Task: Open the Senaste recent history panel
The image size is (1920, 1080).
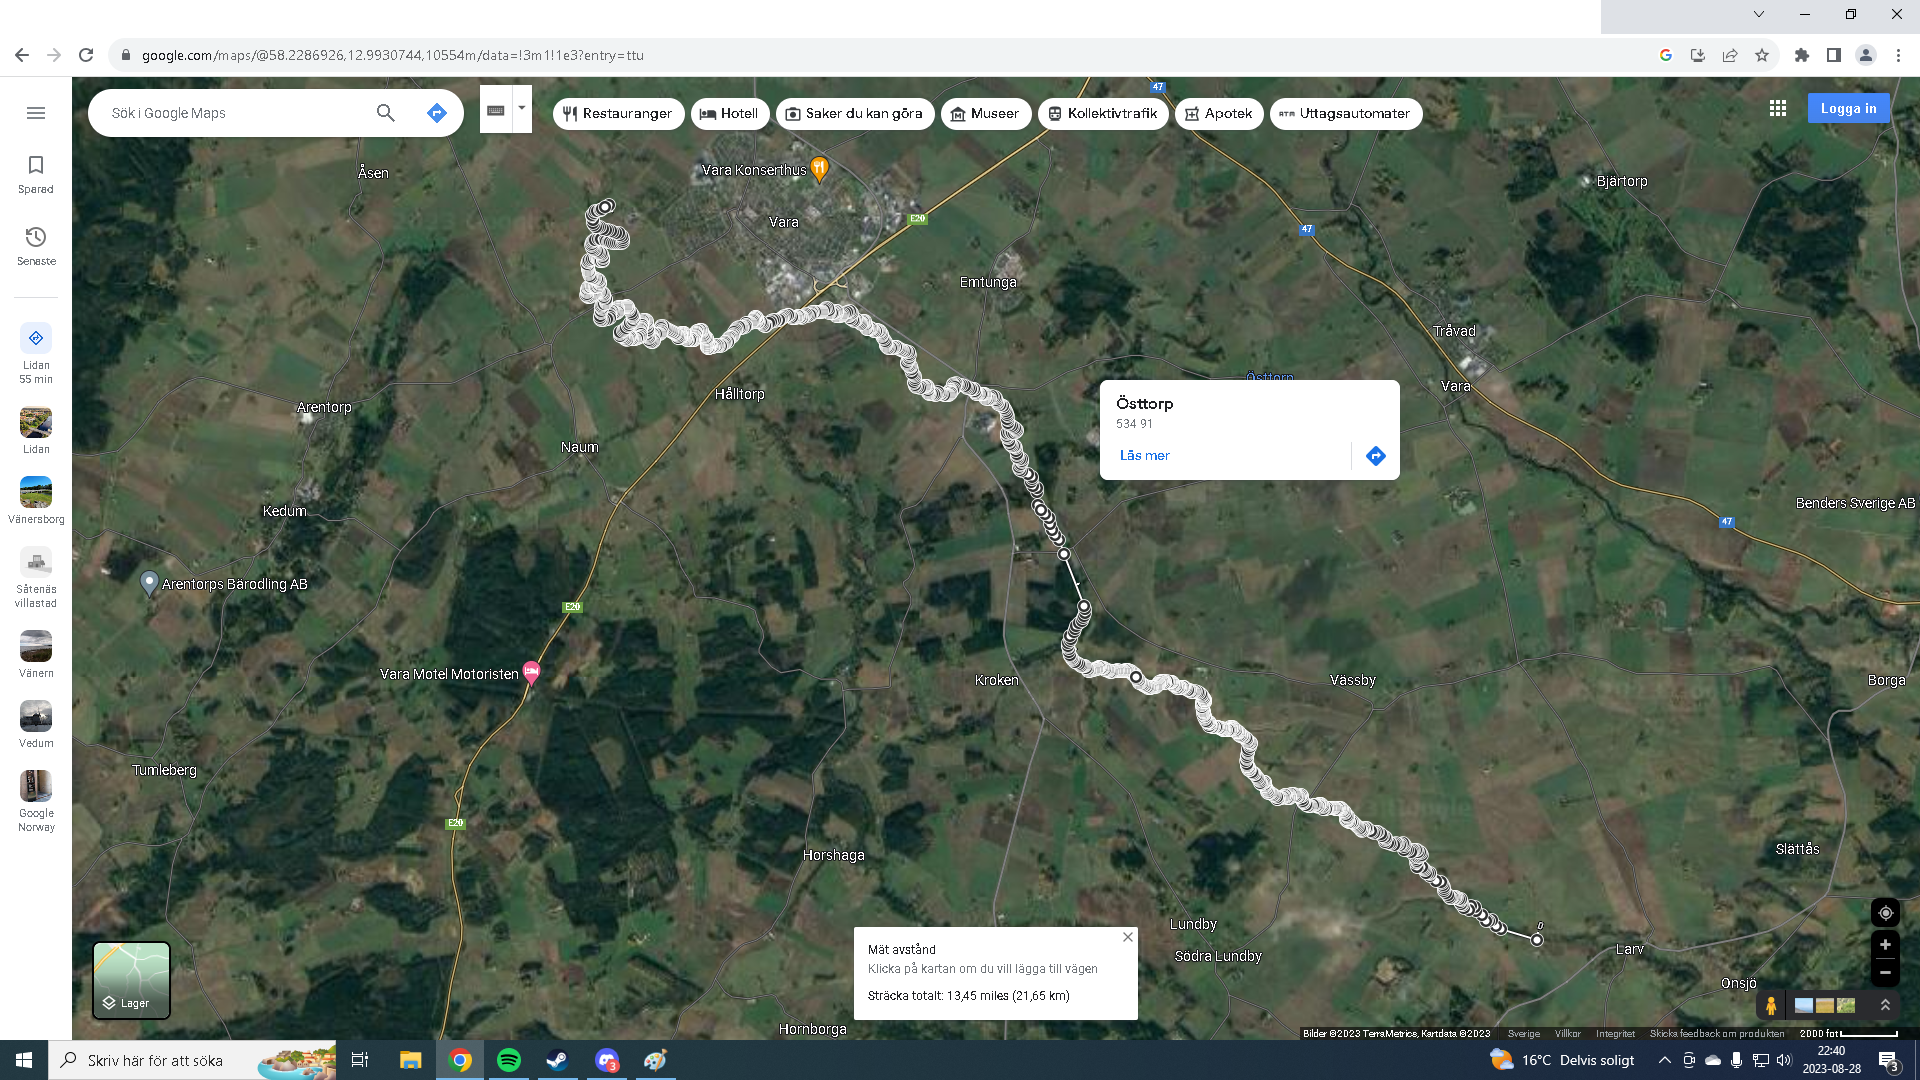Action: [x=36, y=245]
